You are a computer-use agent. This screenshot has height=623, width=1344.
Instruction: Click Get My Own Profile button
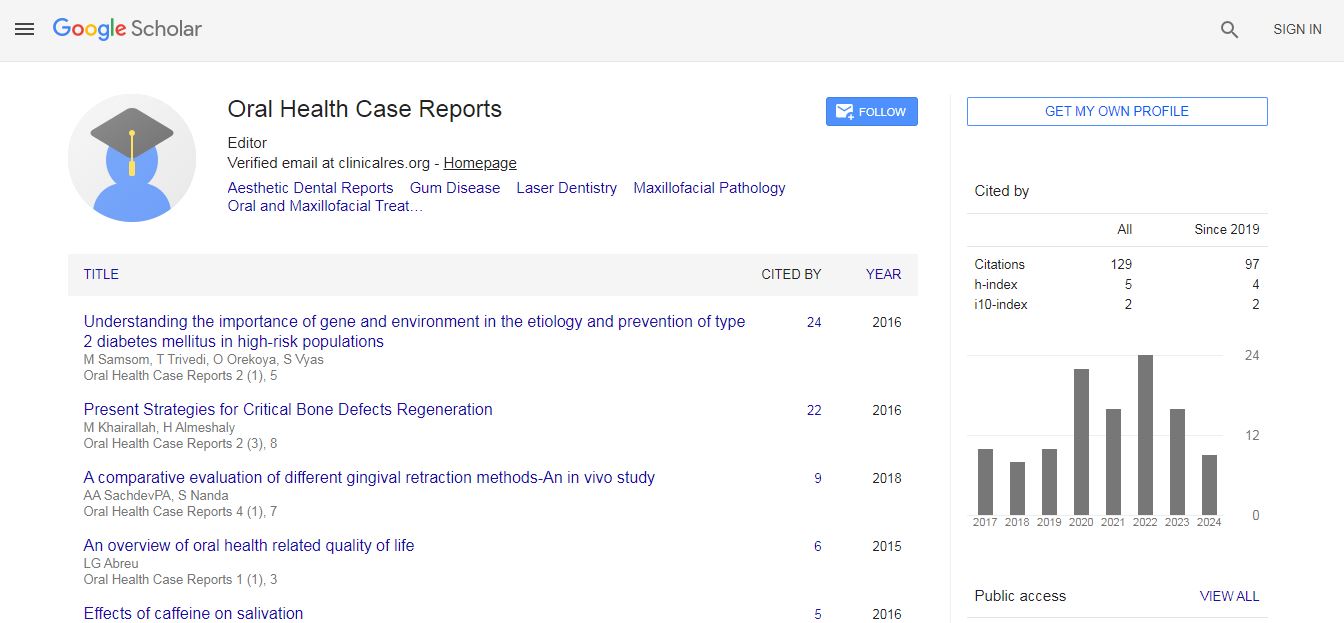[1116, 112]
